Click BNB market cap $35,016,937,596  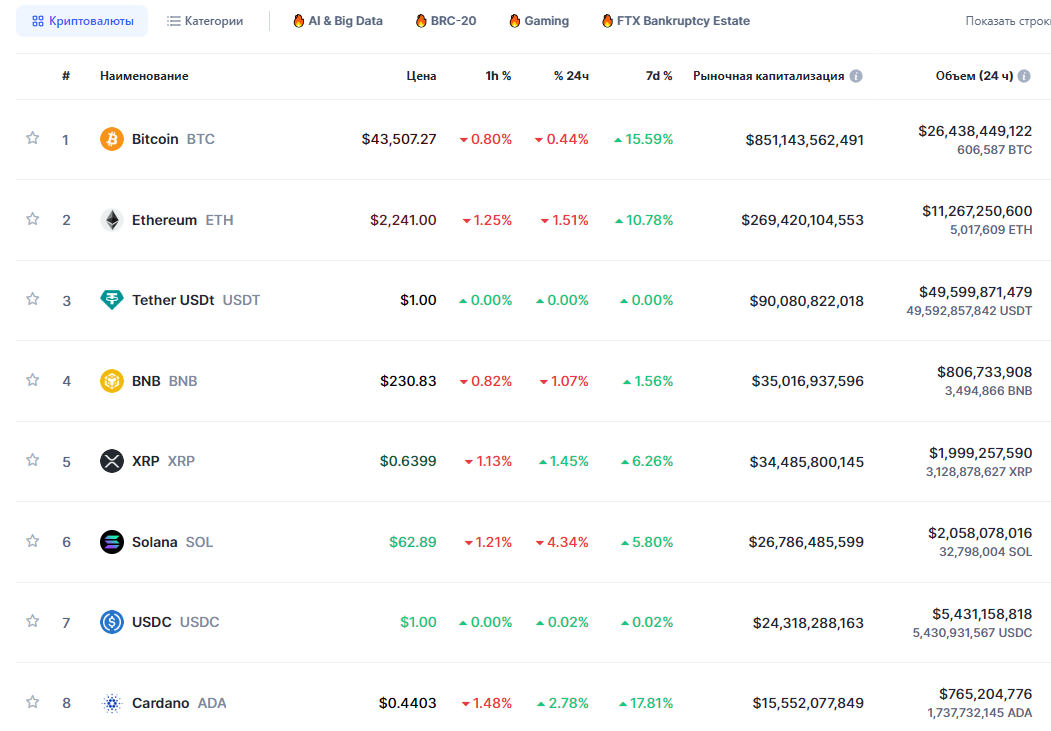(808, 381)
